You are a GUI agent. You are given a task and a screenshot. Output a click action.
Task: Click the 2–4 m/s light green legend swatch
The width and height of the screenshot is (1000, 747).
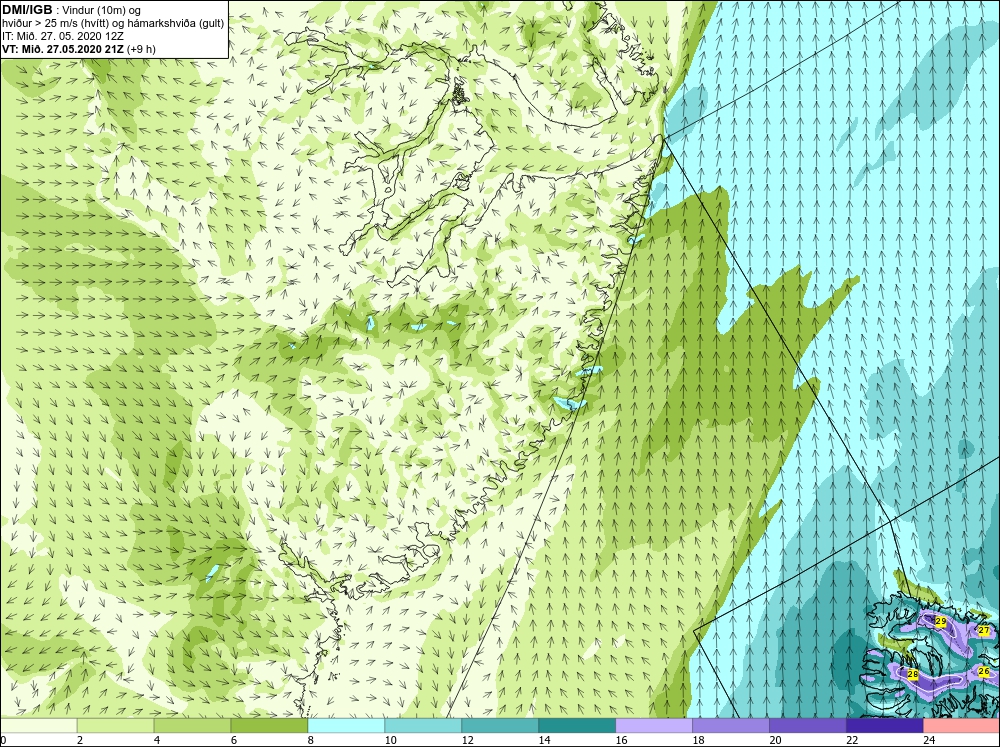[x=115, y=725]
